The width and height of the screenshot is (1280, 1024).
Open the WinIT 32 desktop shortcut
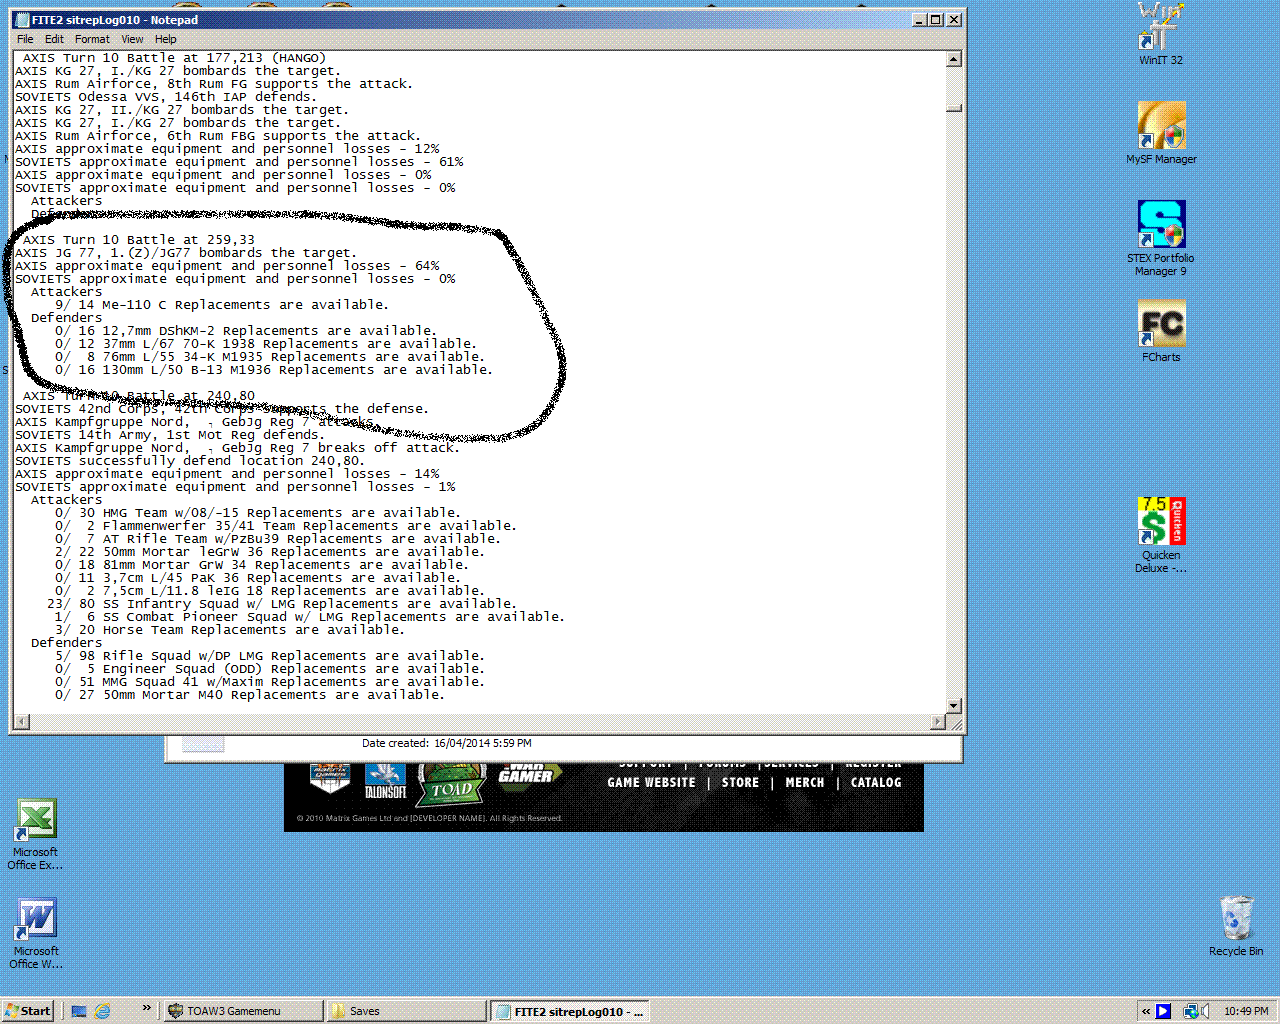[x=1160, y=32]
